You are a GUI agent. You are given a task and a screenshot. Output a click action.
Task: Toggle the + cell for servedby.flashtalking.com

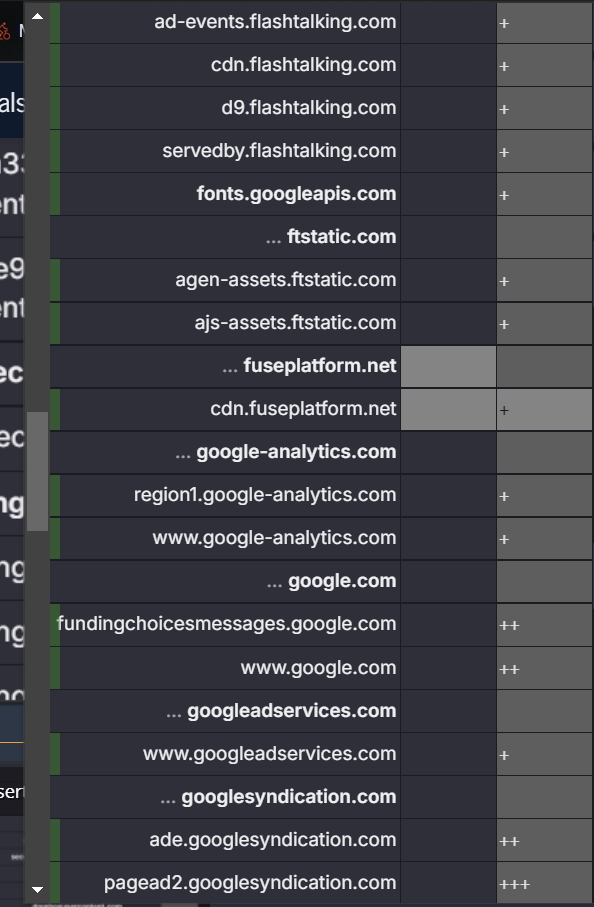(544, 151)
